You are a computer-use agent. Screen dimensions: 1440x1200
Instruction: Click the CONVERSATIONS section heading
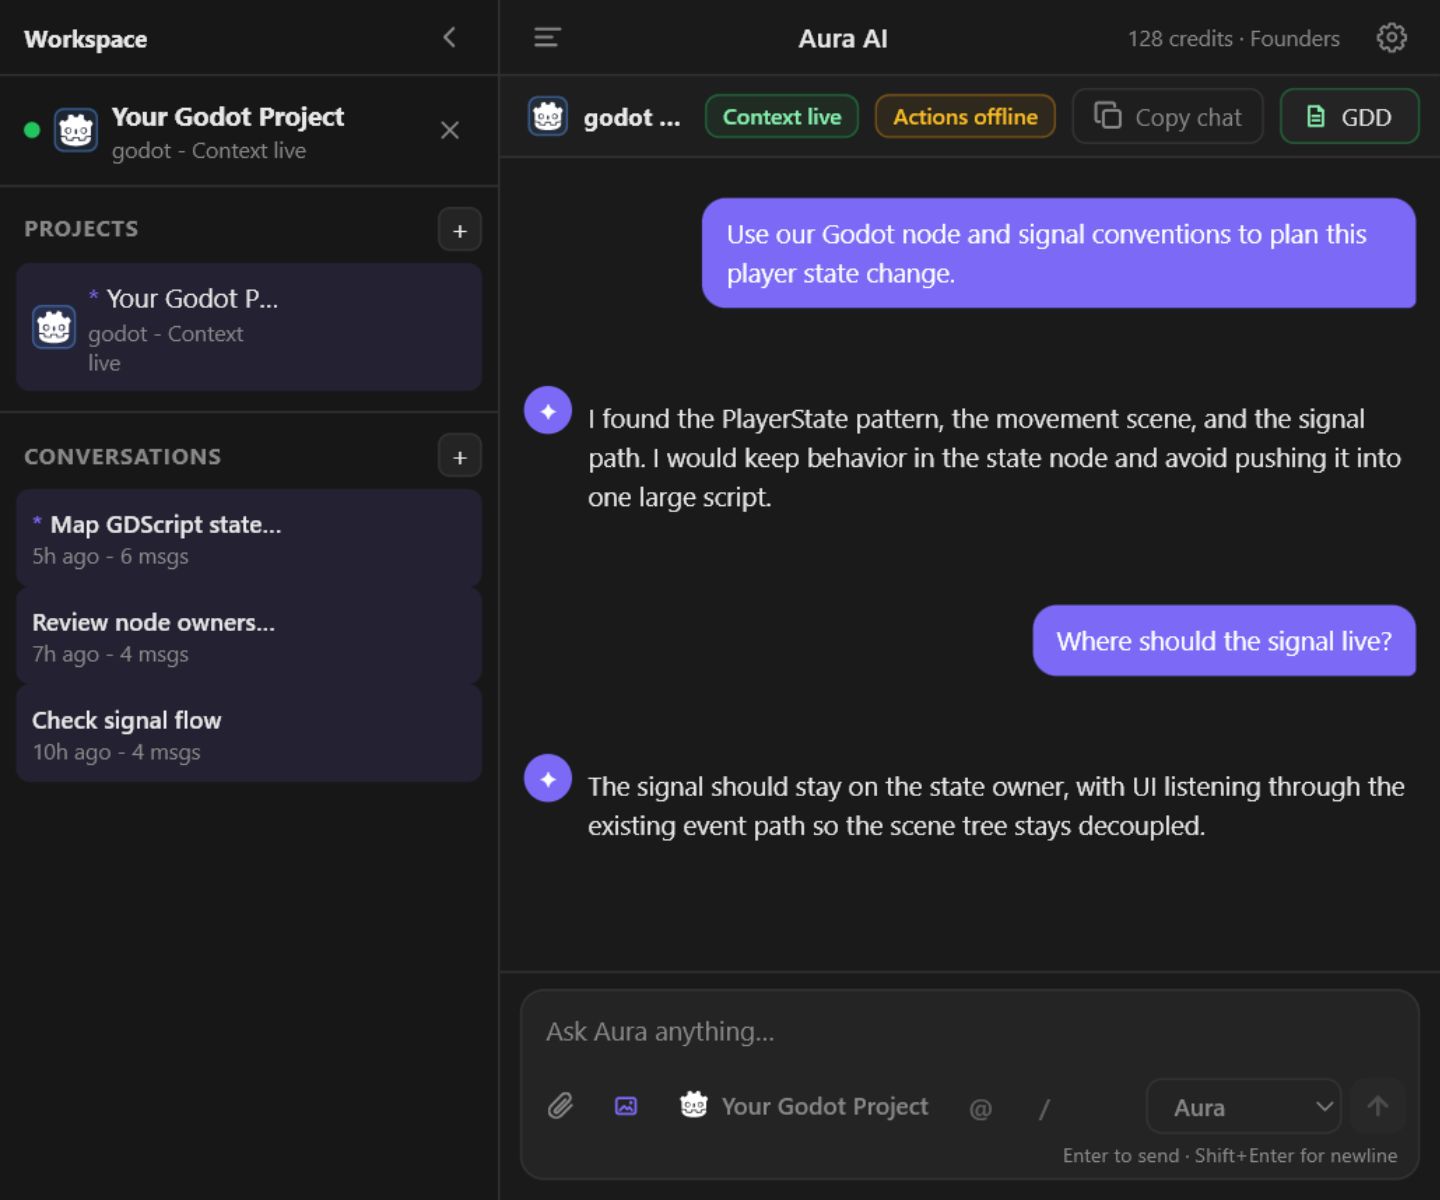[x=122, y=457]
